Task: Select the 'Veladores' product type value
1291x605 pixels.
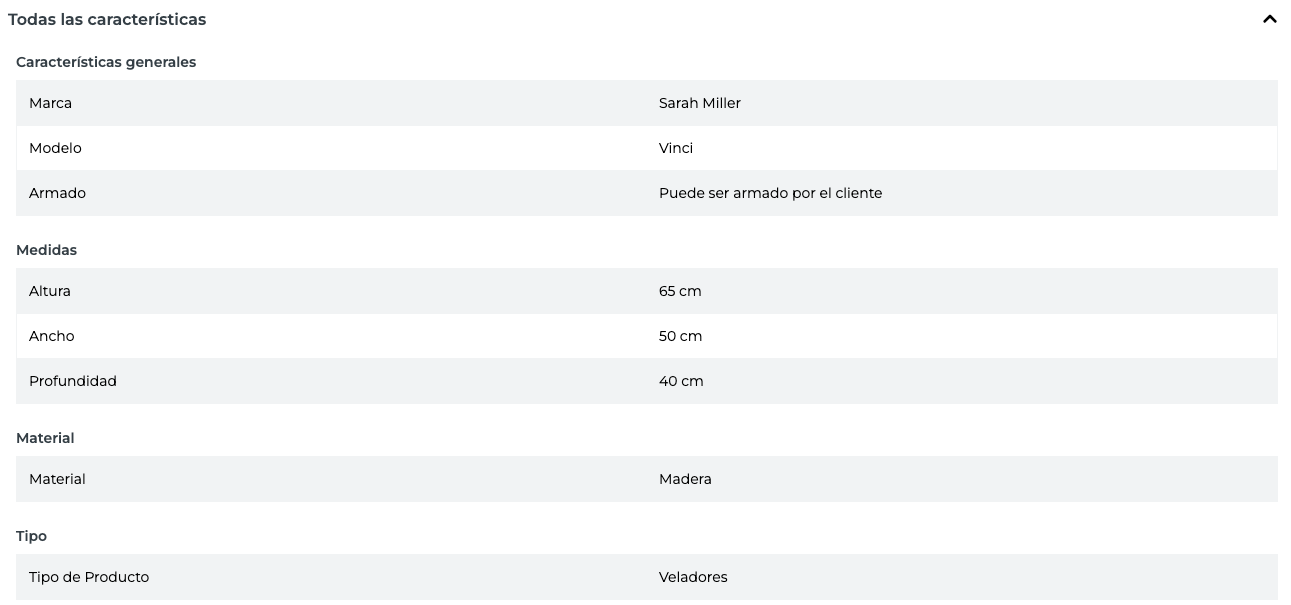Action: point(693,577)
